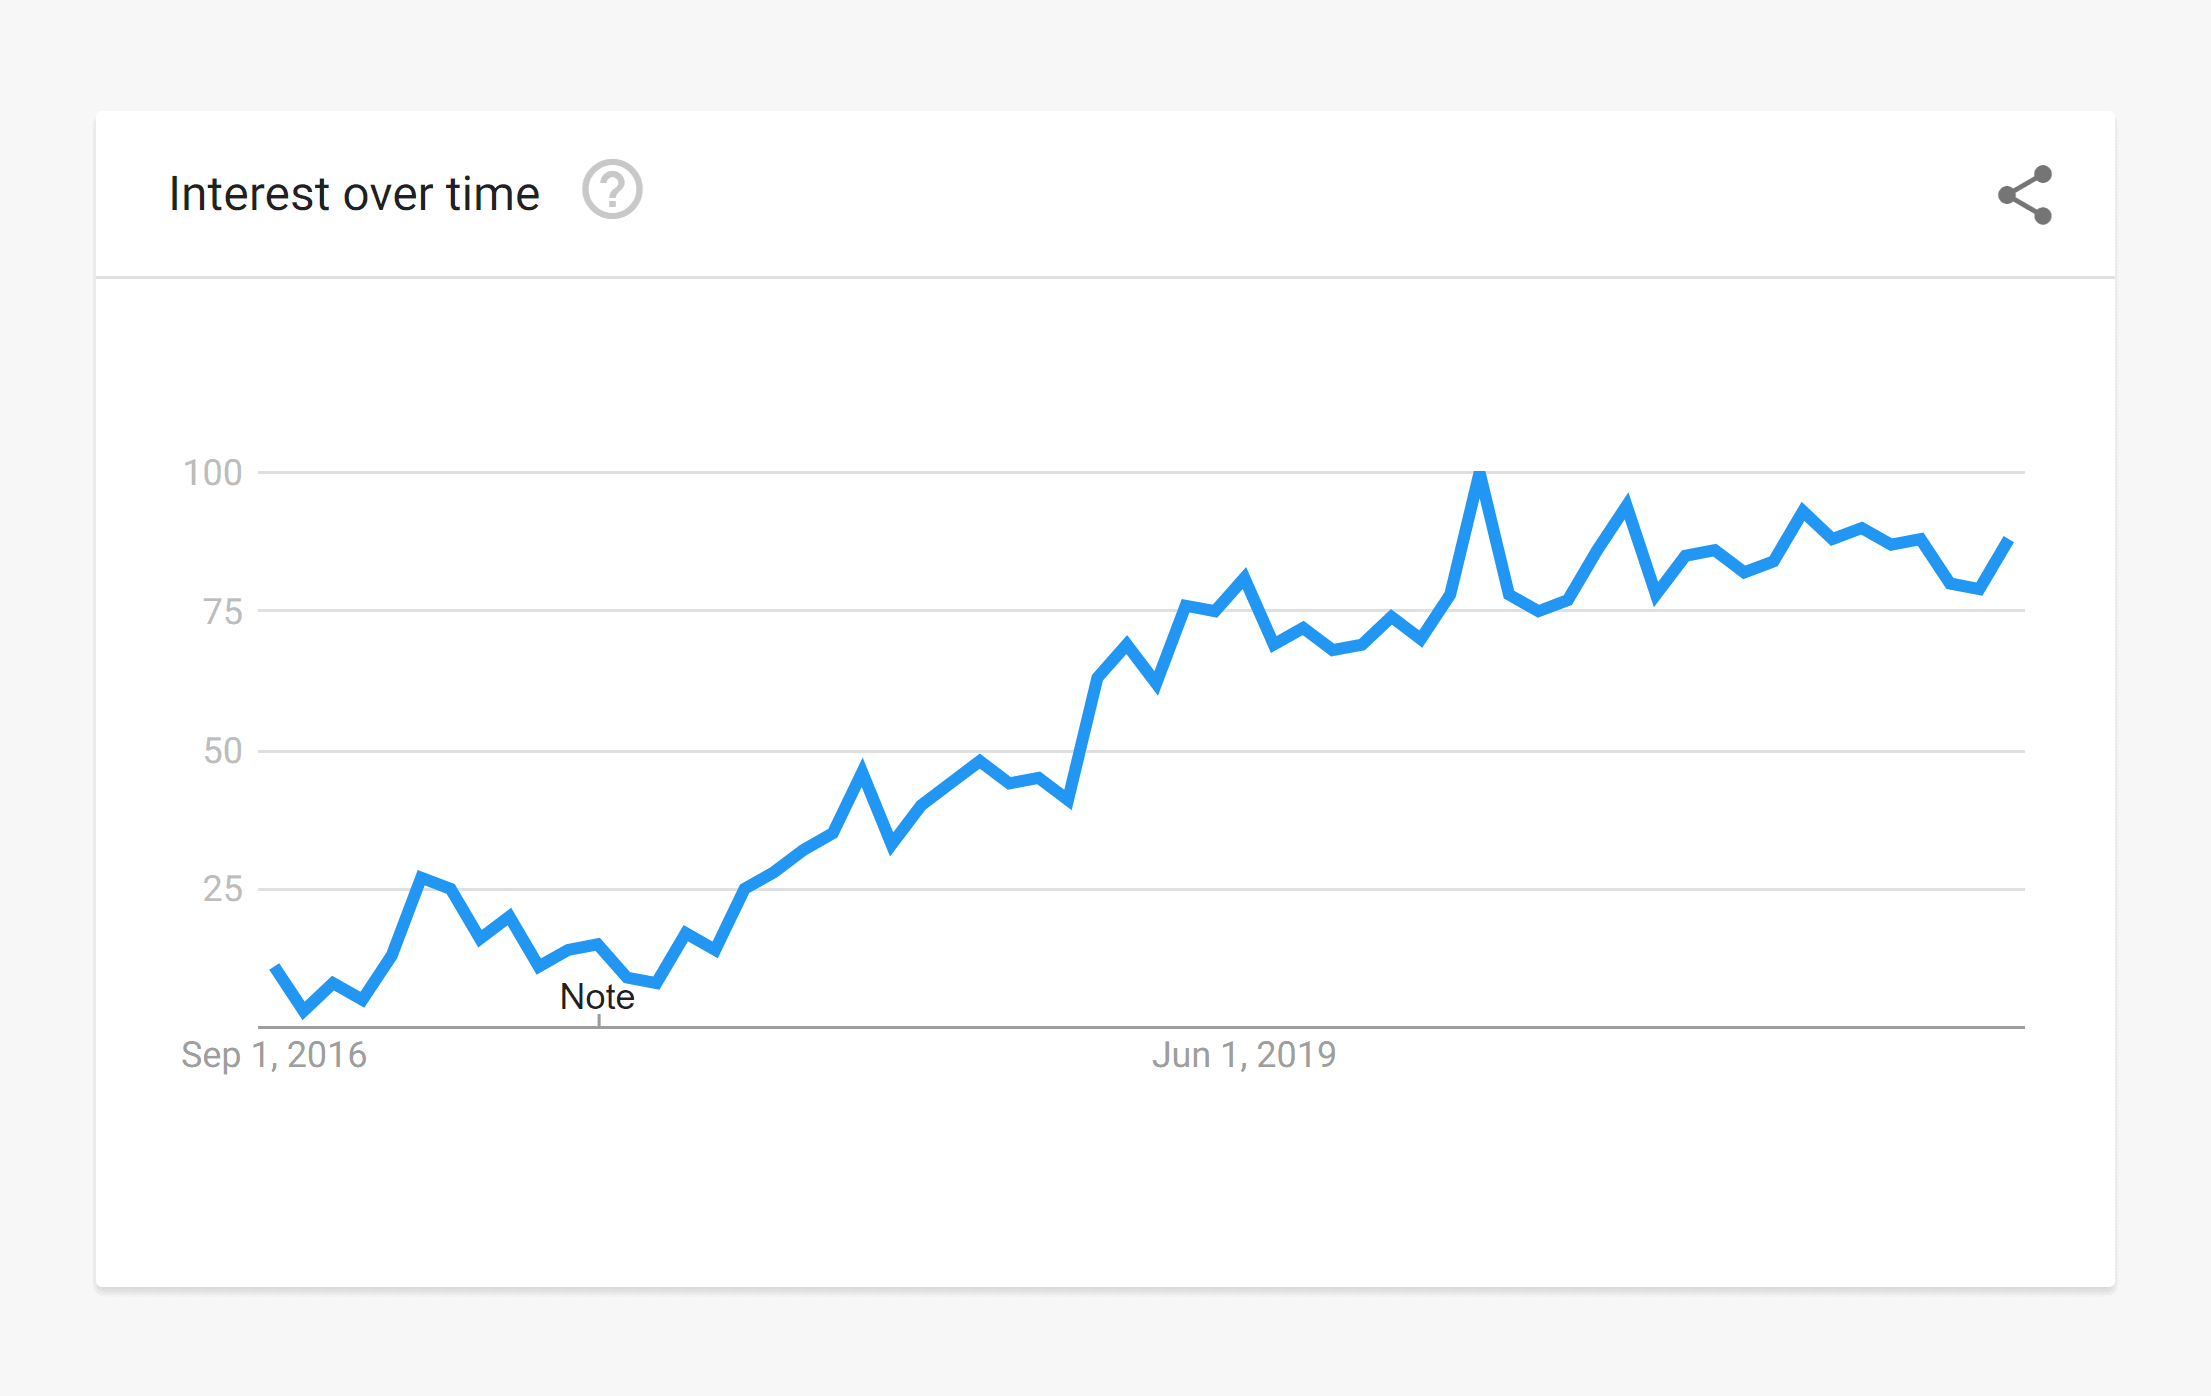
Task: Click the 100 horizontal gridline
Action: pos(1141,472)
